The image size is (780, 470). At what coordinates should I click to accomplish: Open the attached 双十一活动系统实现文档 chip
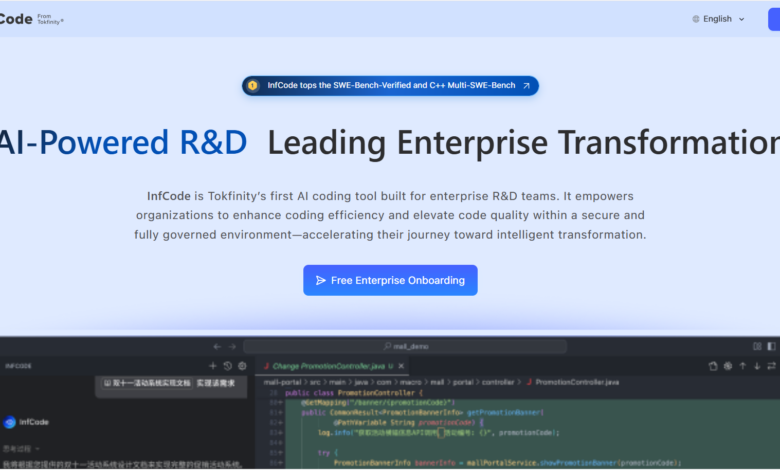click(x=147, y=383)
